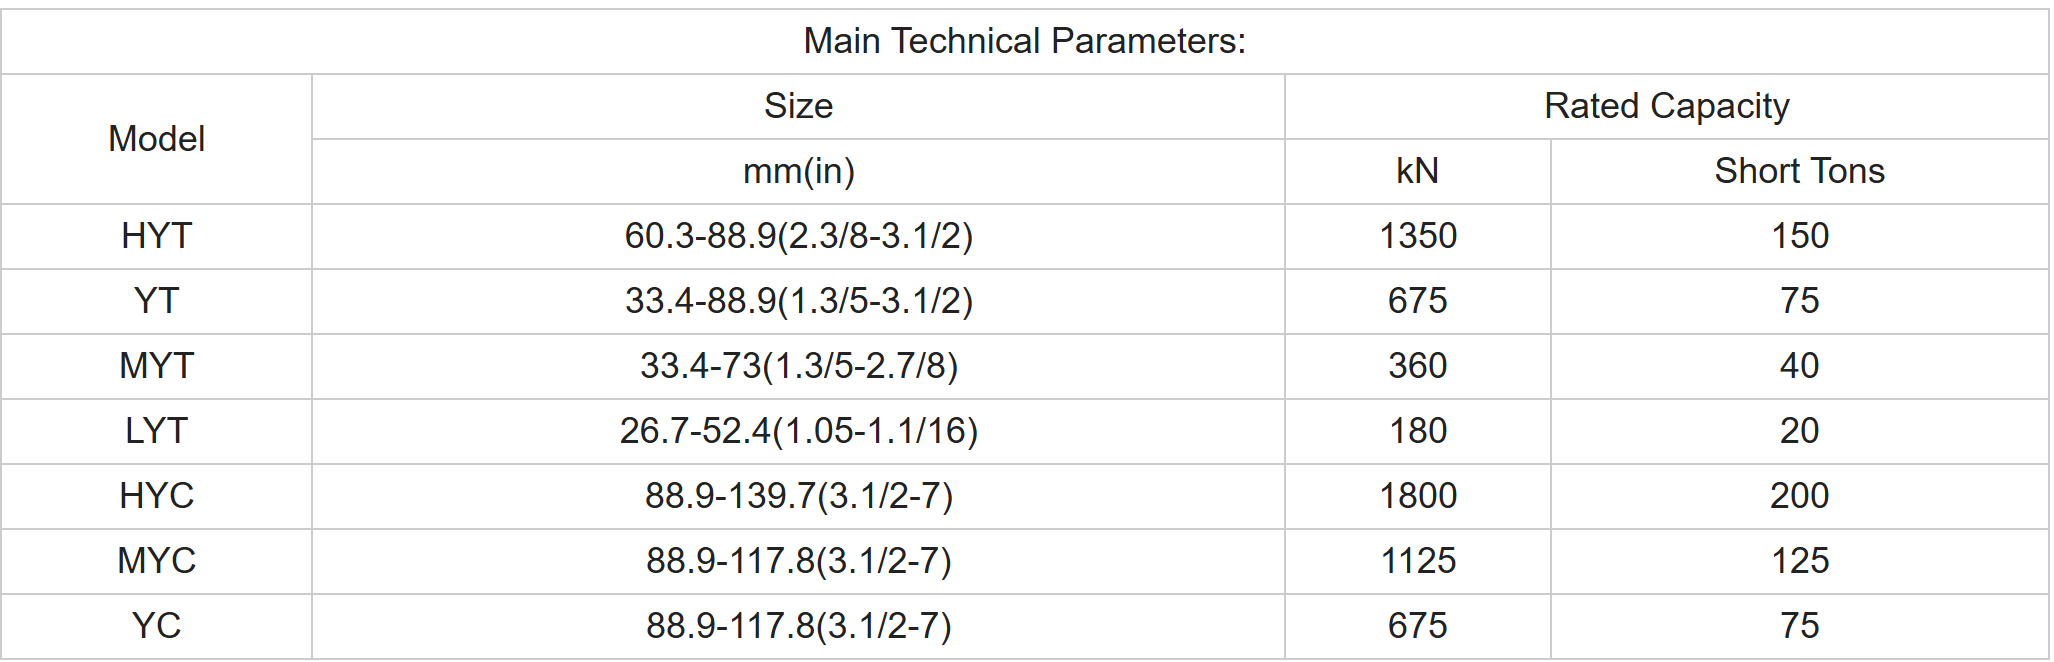This screenshot has width=2054, height=662.
Task: Click the 33.4-73(1.3/5-2.7/8) size cell
Action: tap(798, 366)
